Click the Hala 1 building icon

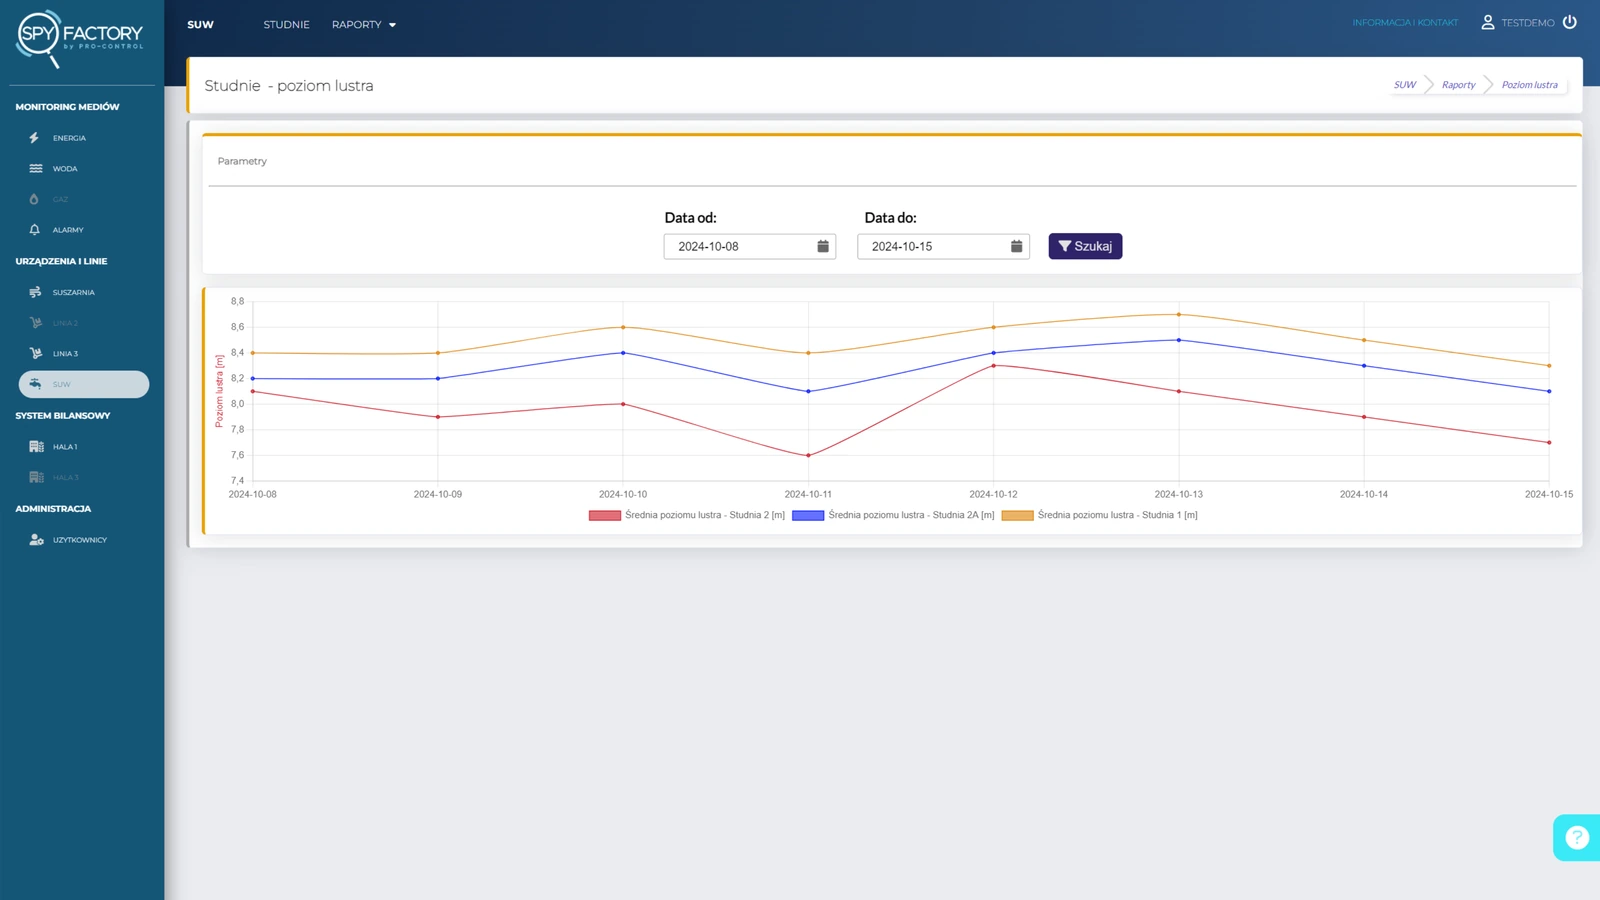pos(36,447)
